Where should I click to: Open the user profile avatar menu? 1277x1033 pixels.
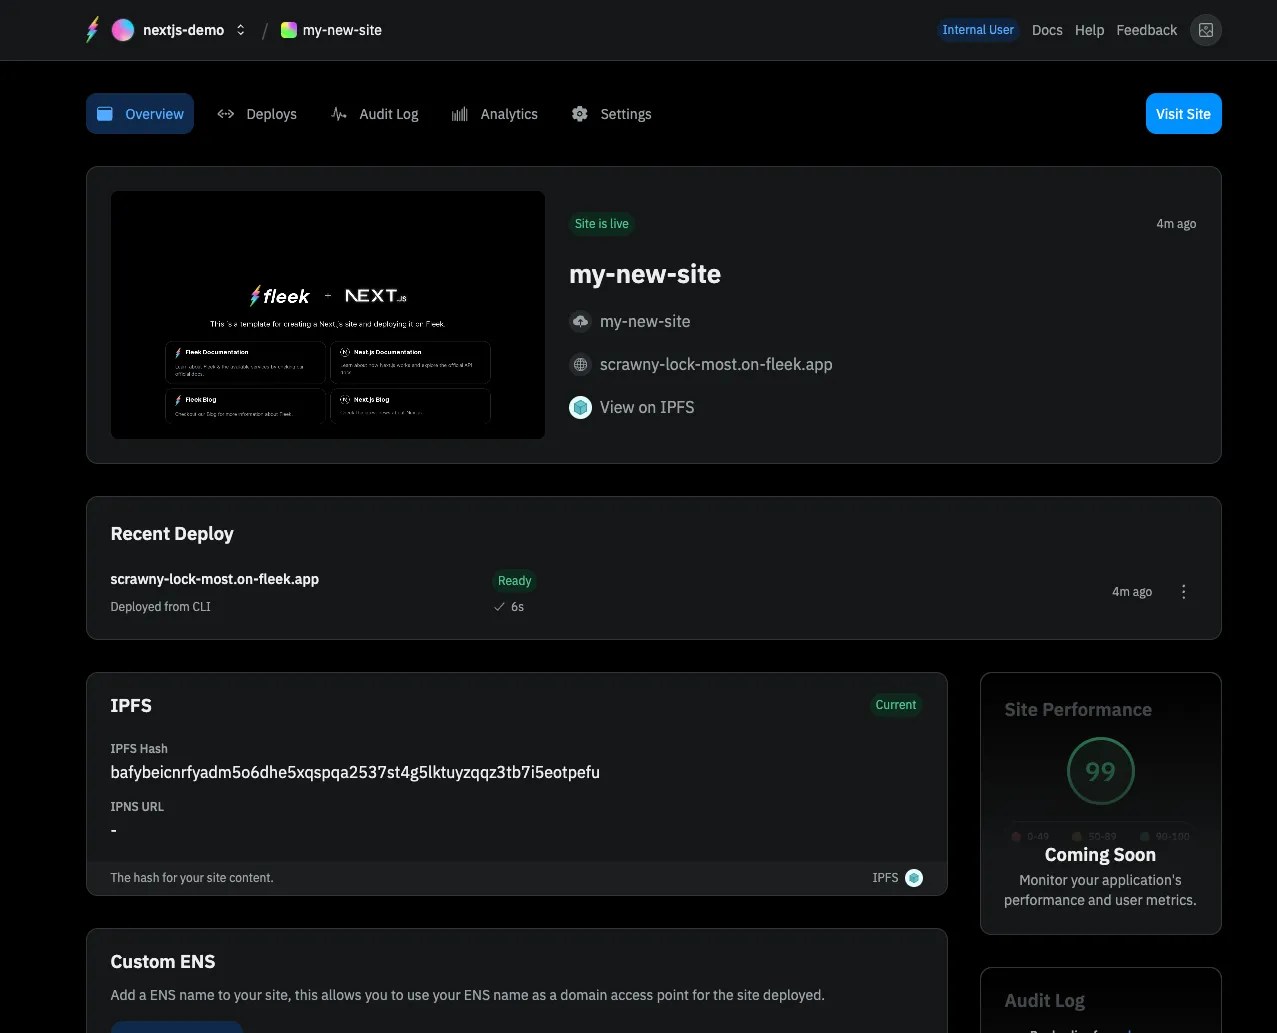click(x=1205, y=30)
